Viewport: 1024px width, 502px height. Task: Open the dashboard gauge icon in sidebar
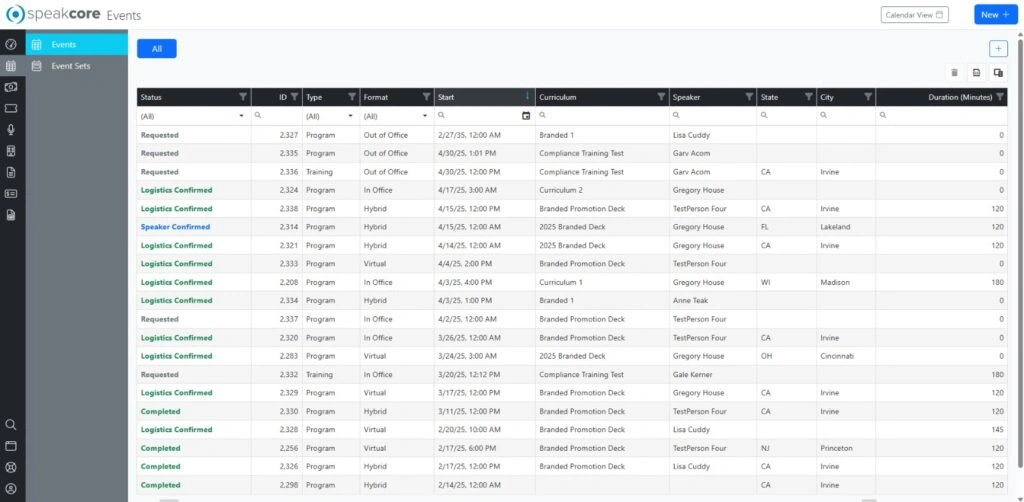tap(11, 44)
